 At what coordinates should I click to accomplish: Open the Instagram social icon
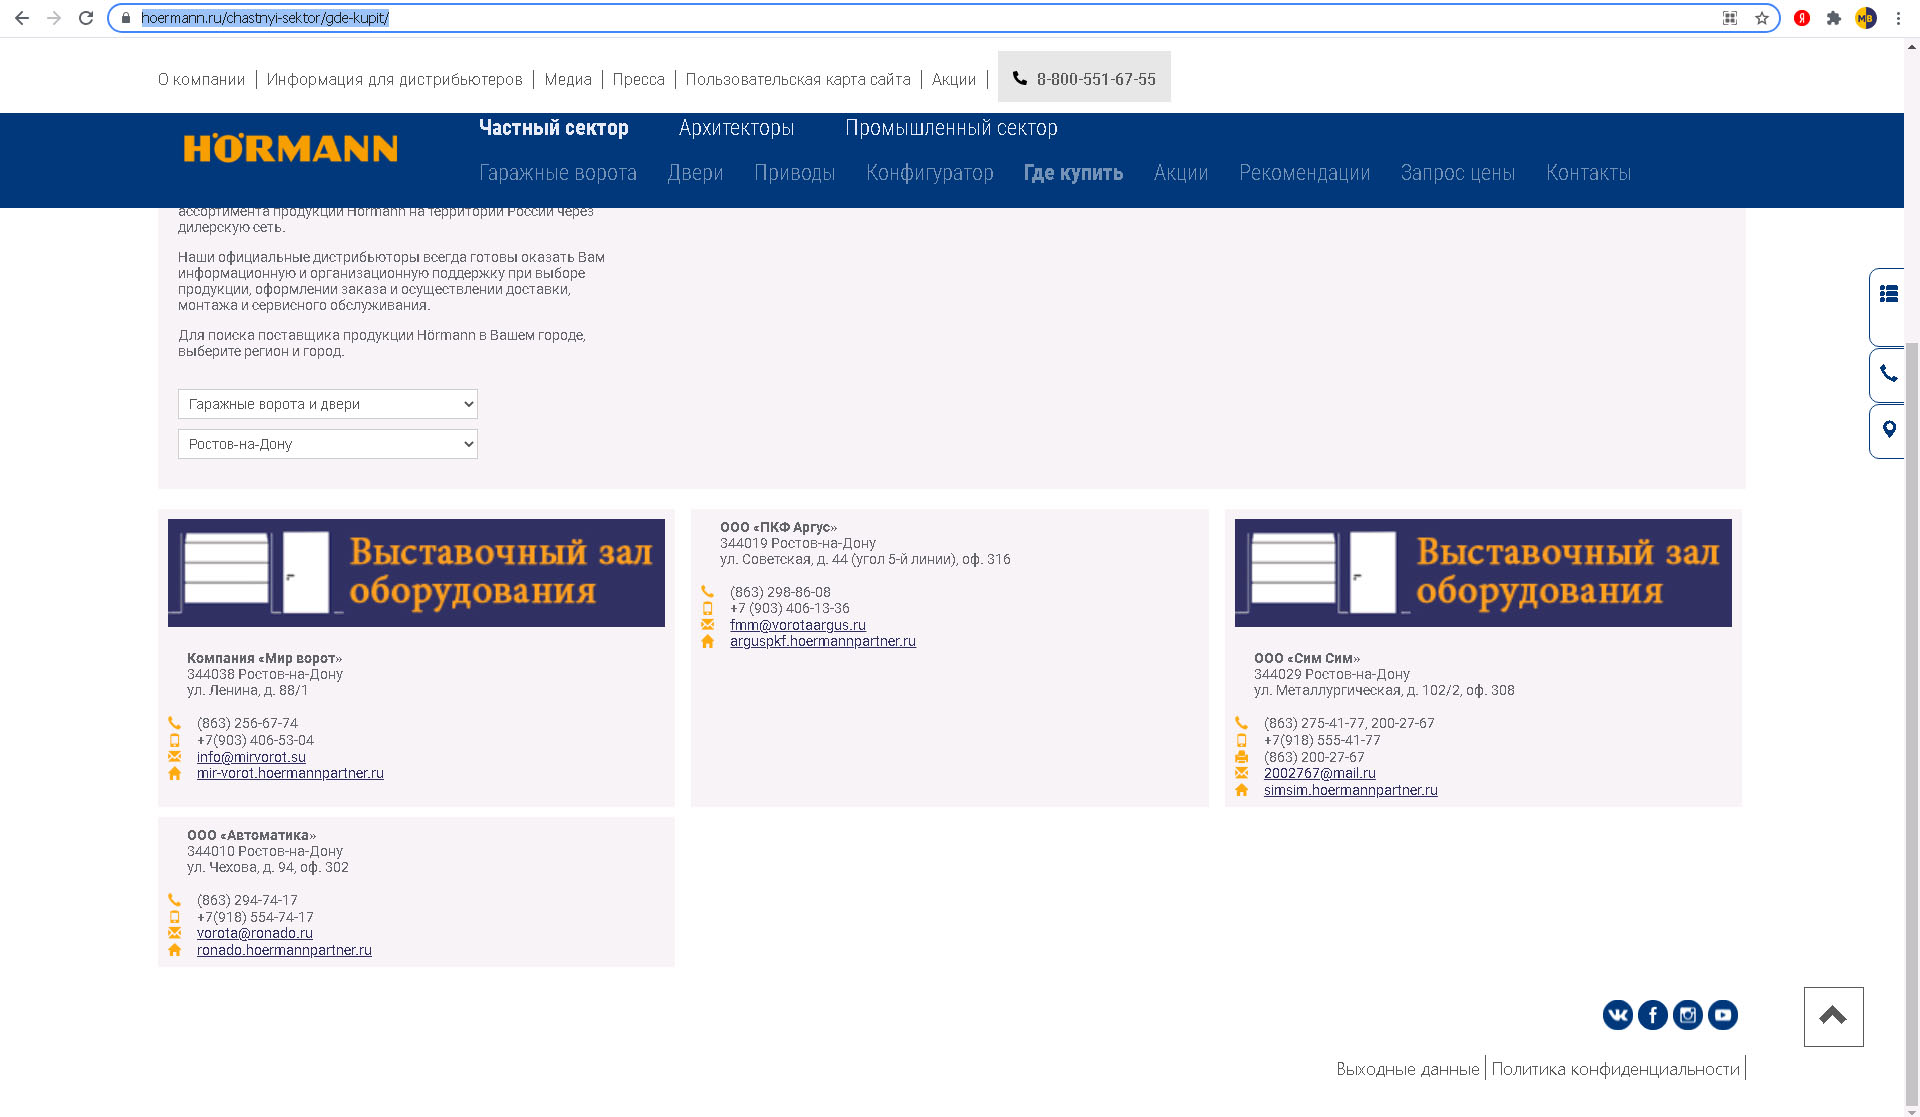pyautogui.click(x=1688, y=1015)
